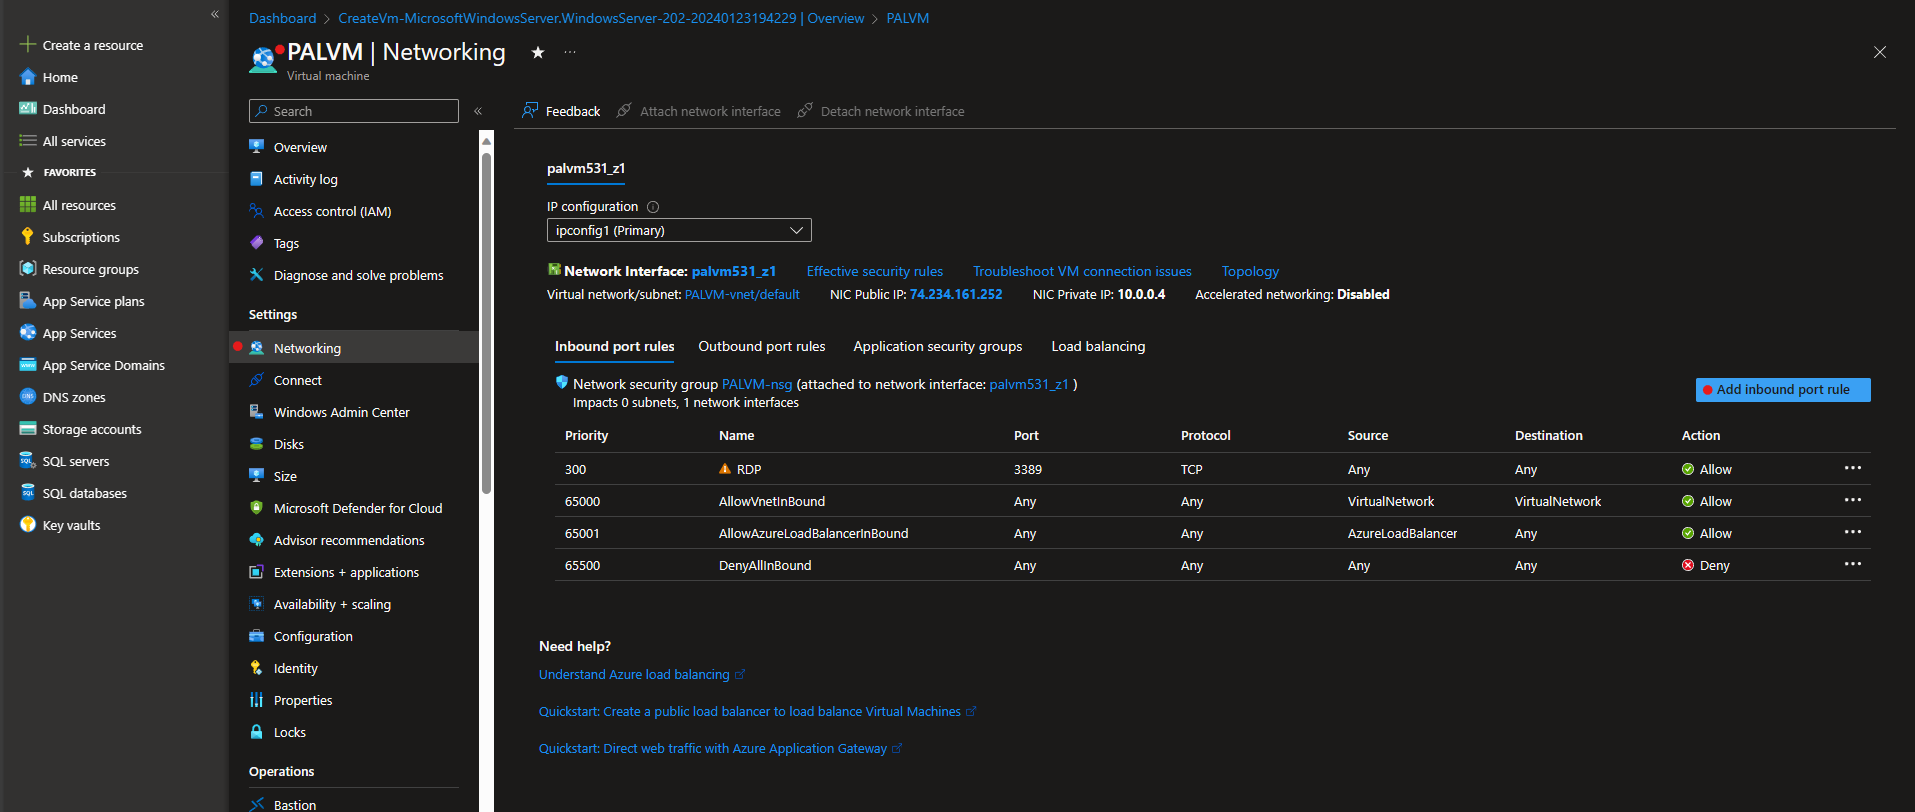1915x812 pixels.
Task: Click the resource menu Search field
Action: tap(354, 111)
